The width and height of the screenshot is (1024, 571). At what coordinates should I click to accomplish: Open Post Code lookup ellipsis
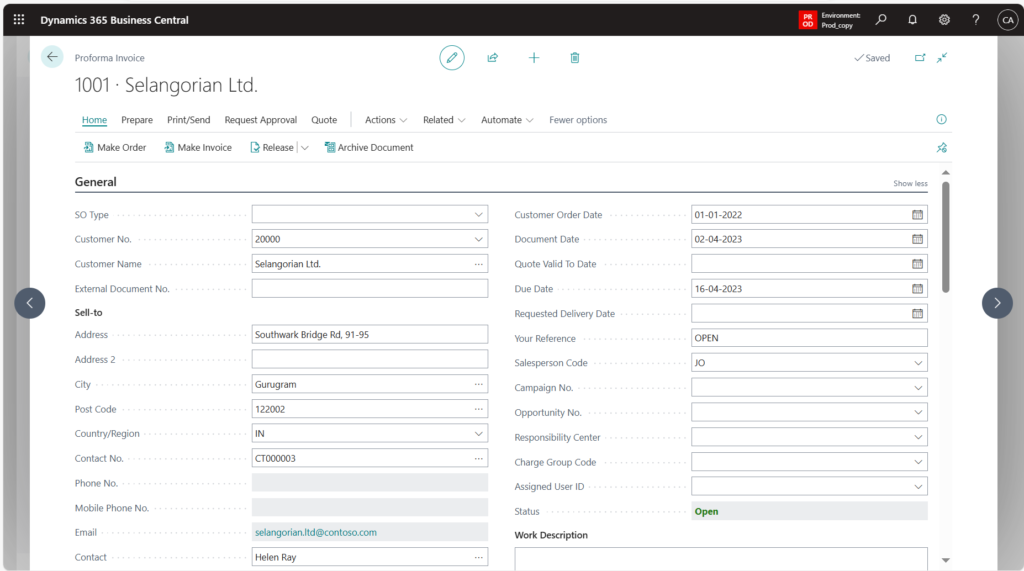479,409
